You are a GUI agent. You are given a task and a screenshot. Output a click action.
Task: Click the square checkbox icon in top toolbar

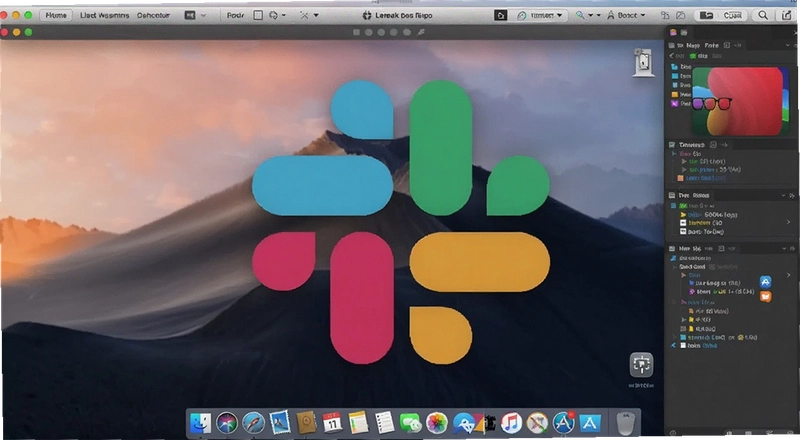[x=258, y=15]
